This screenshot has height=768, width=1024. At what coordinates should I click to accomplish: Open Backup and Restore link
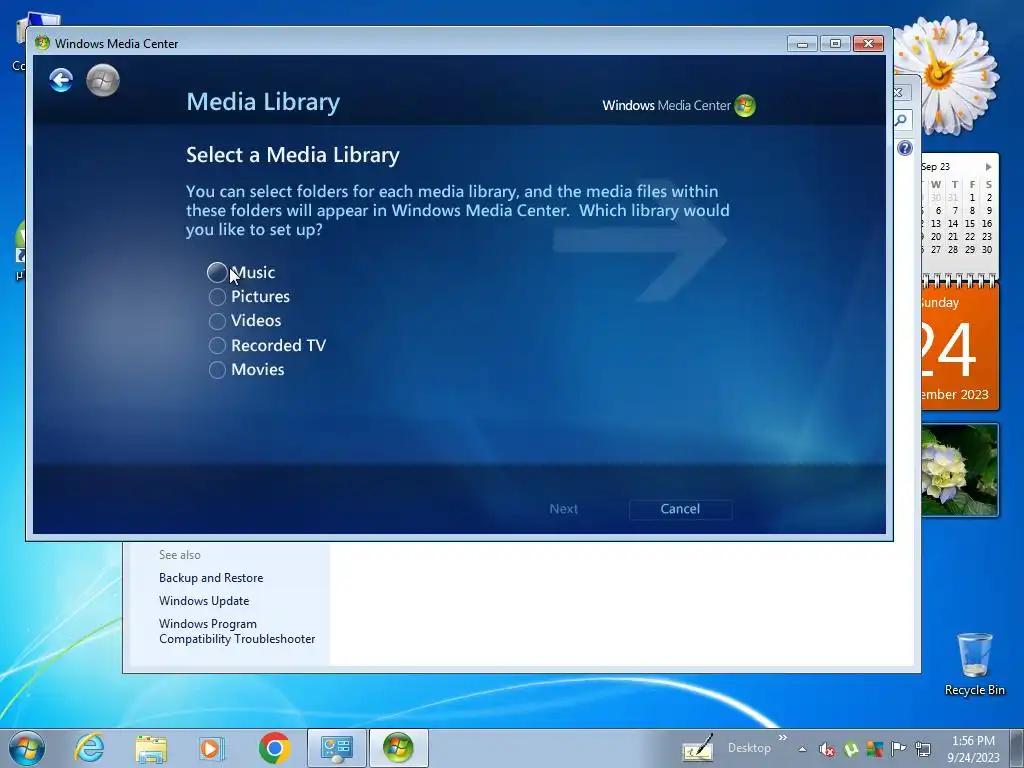point(211,578)
